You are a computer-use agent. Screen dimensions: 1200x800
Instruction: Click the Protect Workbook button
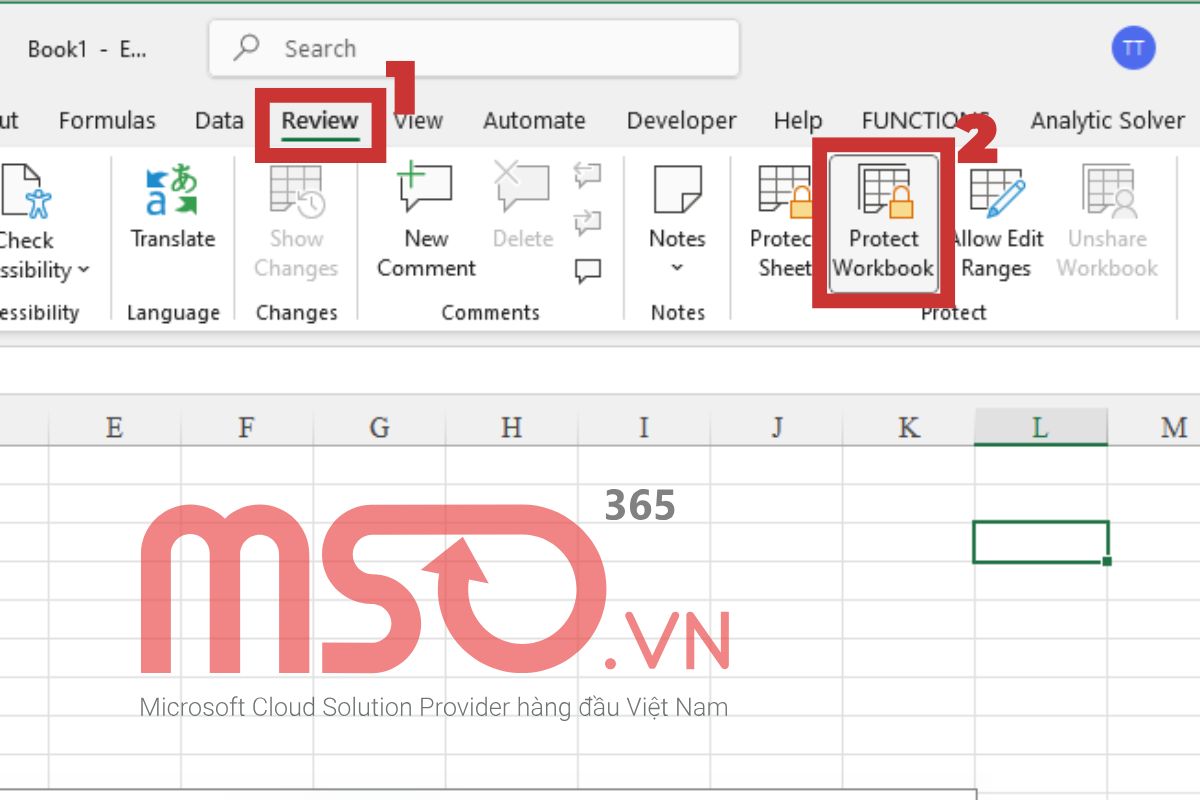[x=883, y=222]
